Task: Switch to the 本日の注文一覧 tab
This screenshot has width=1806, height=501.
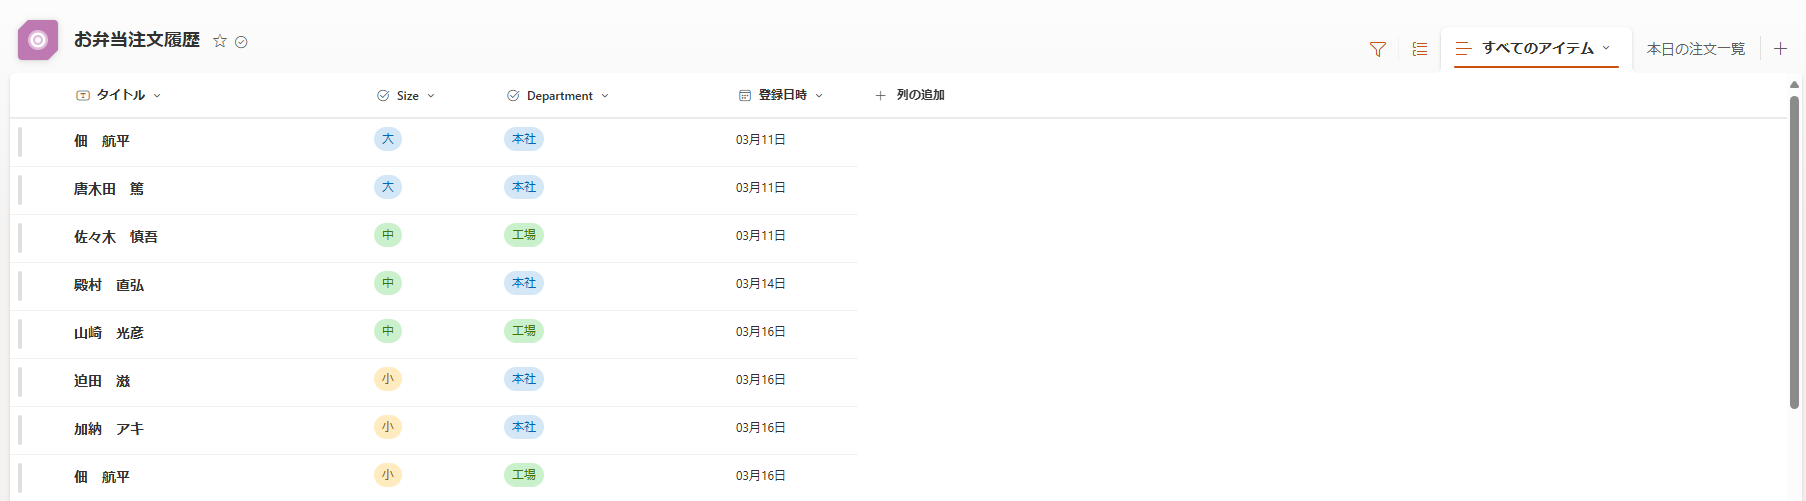Action: point(1696,49)
